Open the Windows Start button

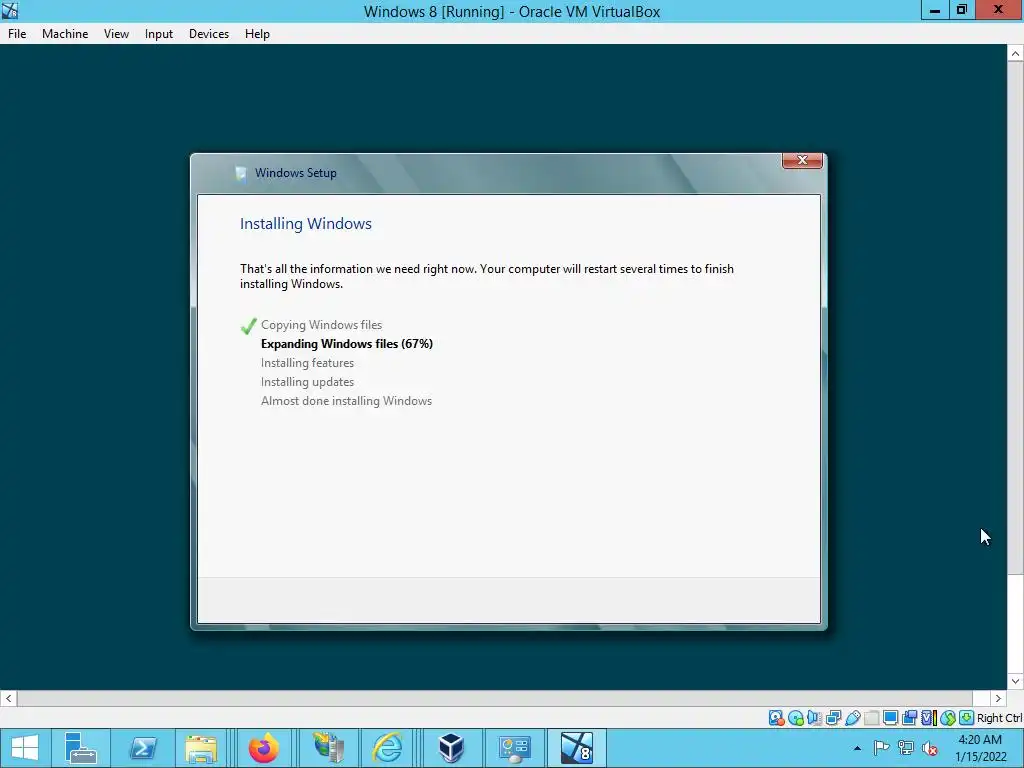click(25, 748)
